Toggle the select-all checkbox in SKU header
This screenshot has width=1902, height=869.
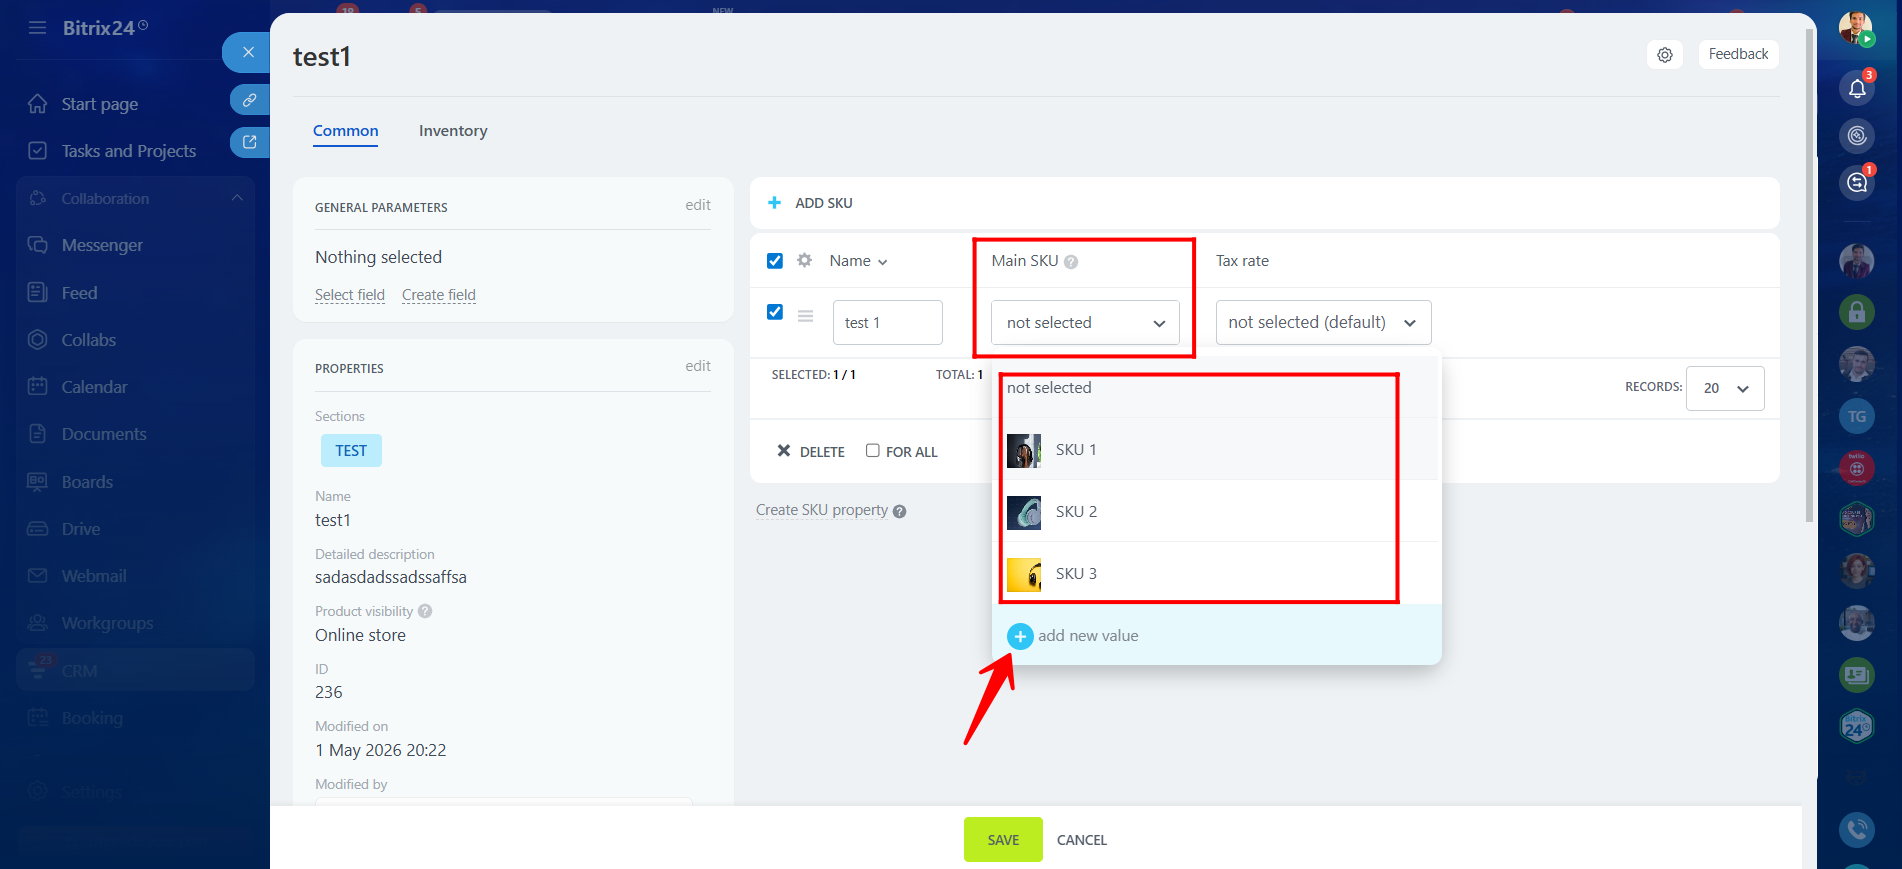[775, 261]
